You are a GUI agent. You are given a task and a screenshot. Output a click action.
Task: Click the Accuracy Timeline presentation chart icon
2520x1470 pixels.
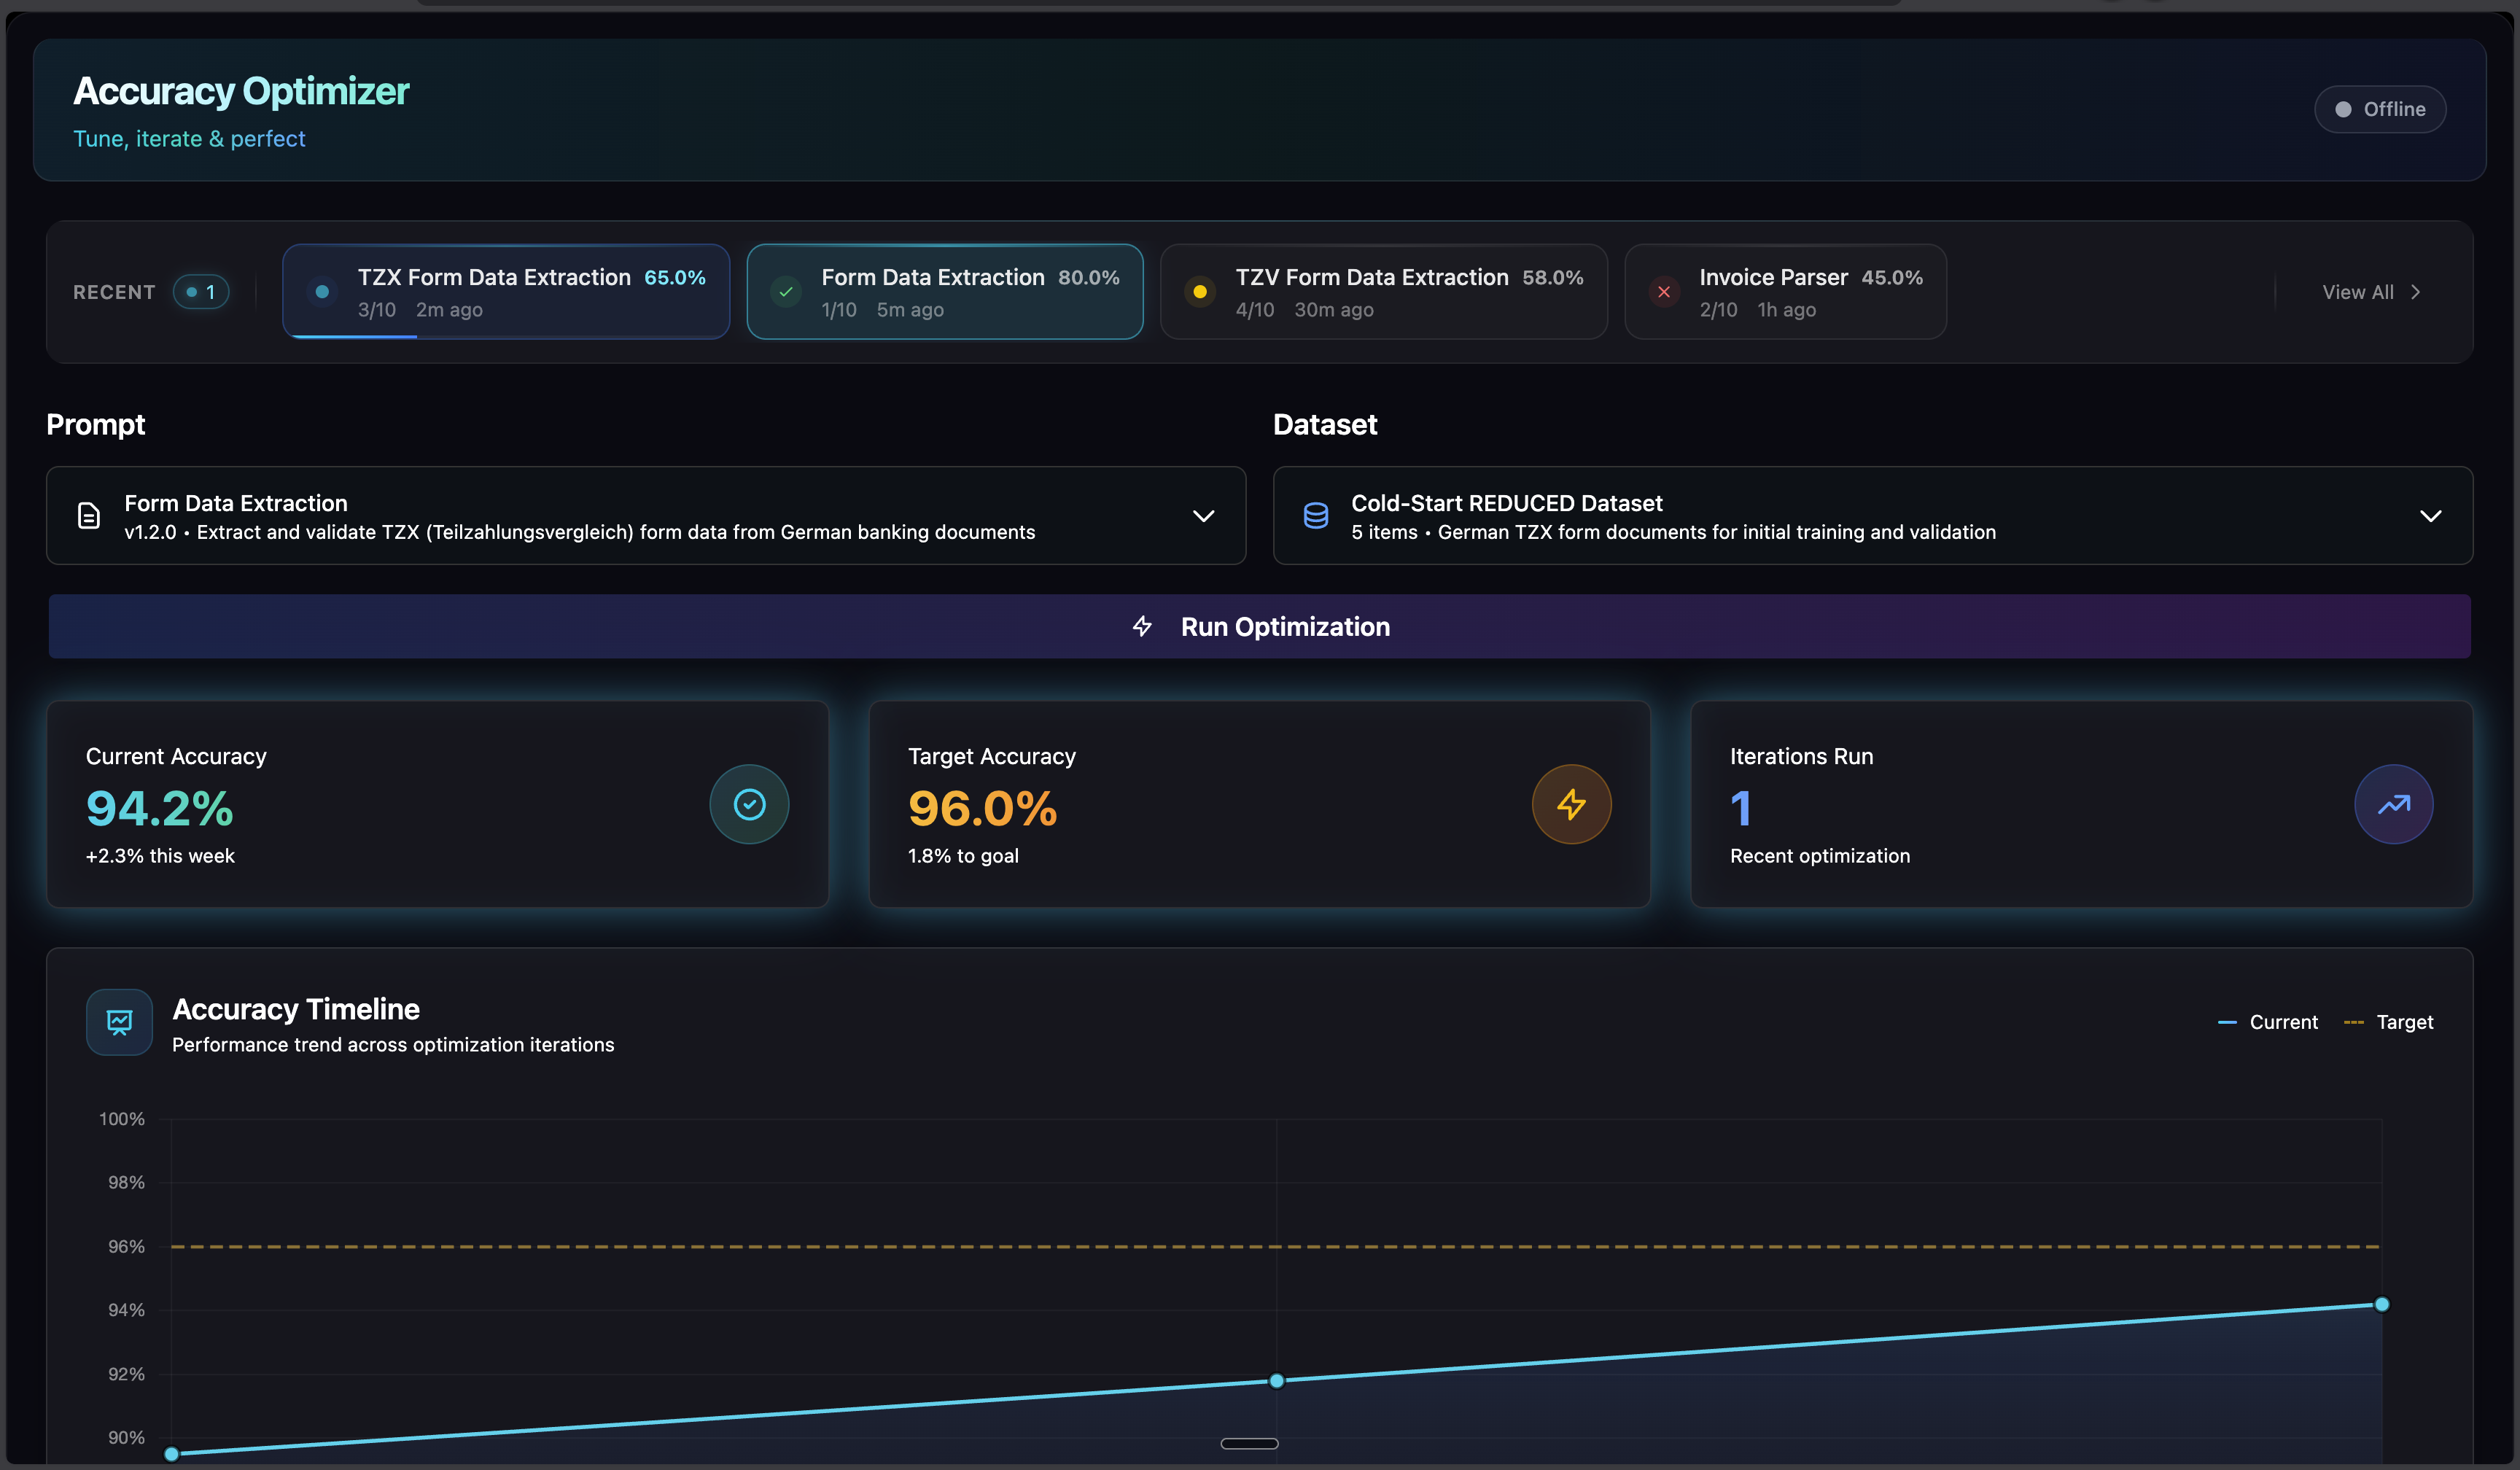pyautogui.click(x=119, y=1022)
